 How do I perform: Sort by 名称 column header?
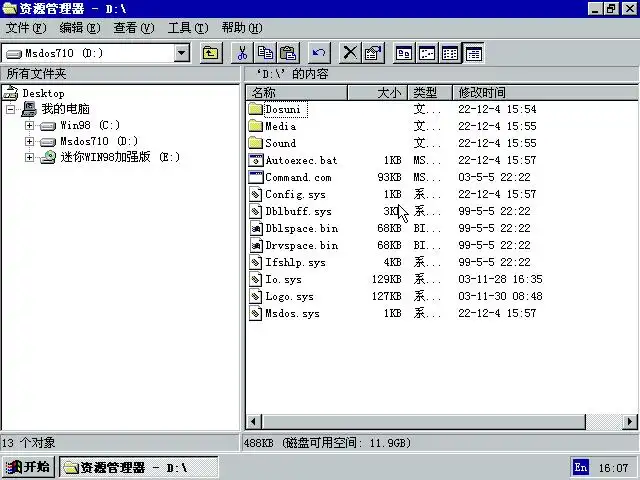(297, 93)
